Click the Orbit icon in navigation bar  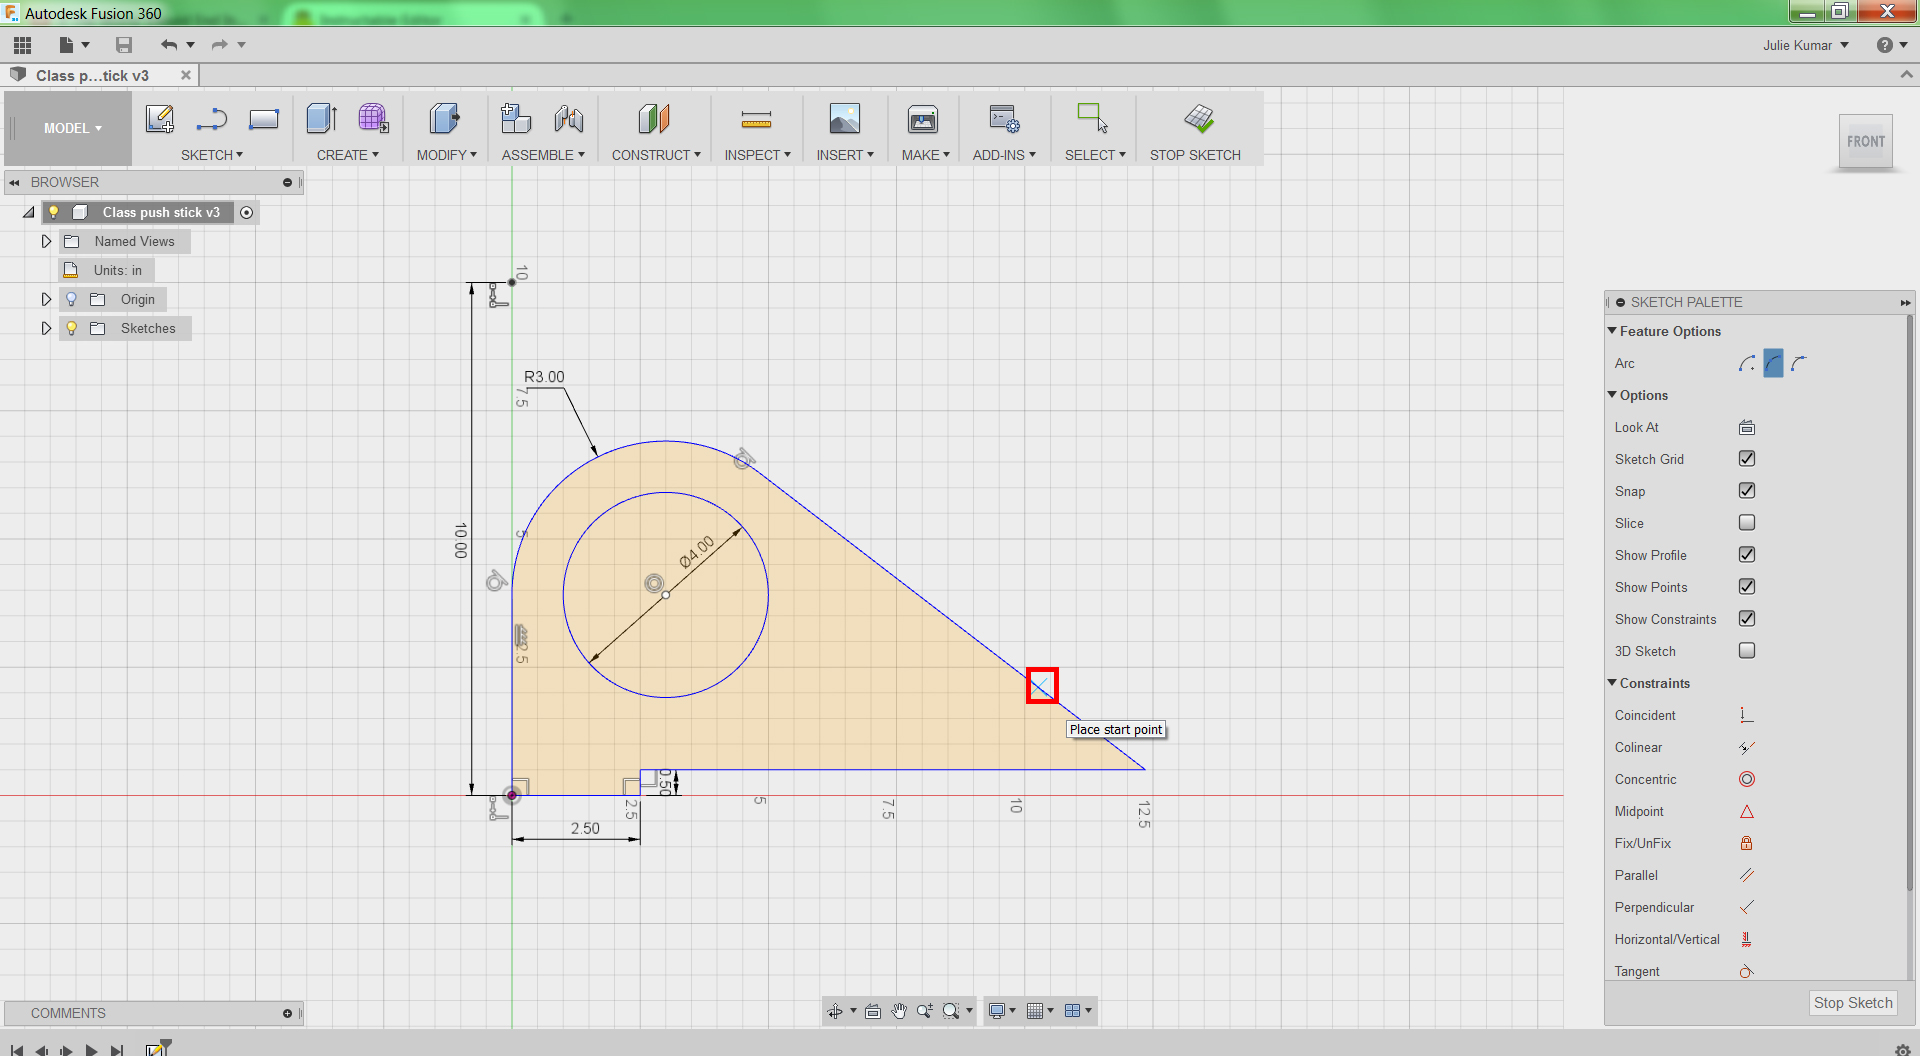click(x=835, y=1011)
